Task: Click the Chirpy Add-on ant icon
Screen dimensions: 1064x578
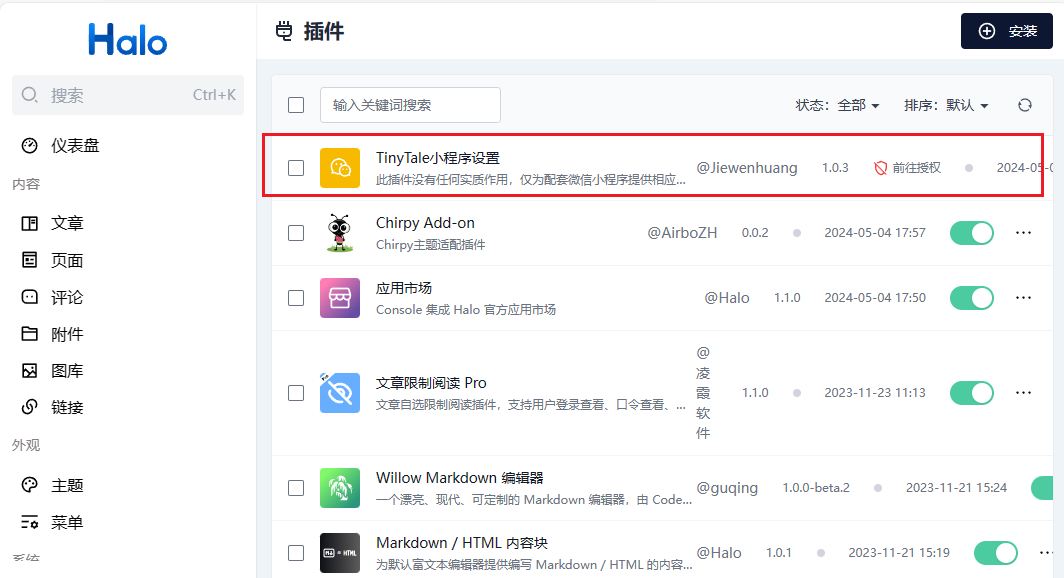Action: click(340, 233)
